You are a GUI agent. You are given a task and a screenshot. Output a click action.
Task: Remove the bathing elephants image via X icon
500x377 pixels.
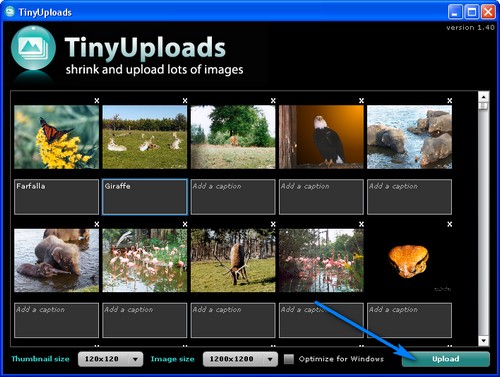click(97, 224)
